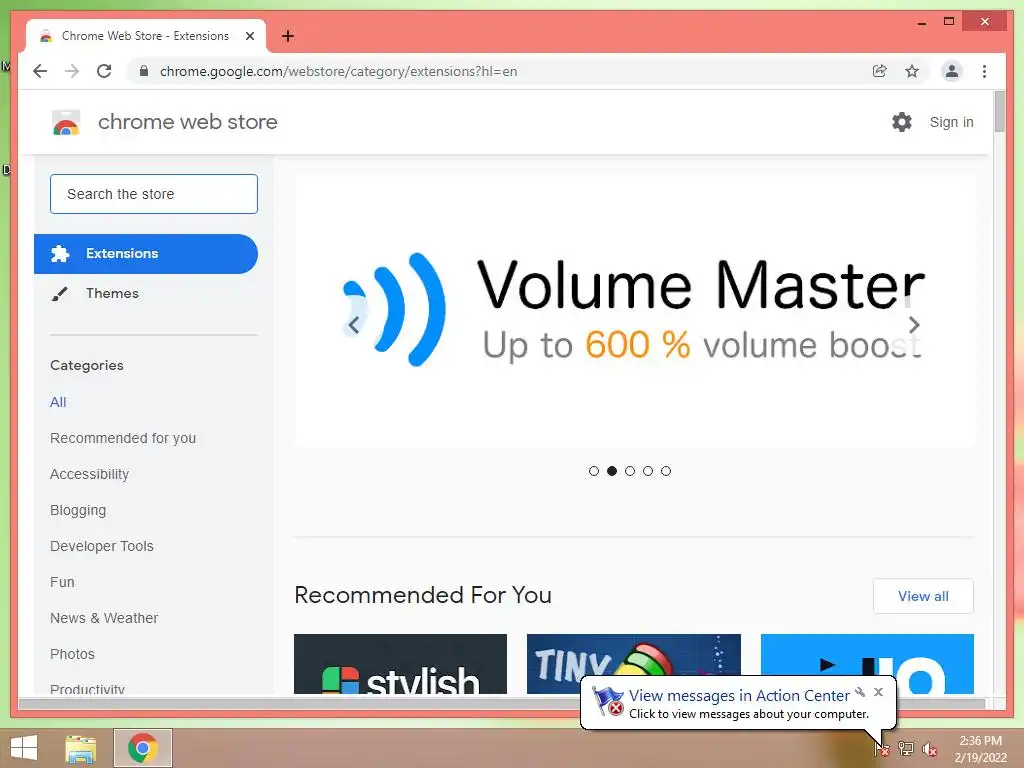This screenshot has width=1024, height=768.
Task: Click the Chrome Web Store logo
Action: coord(66,122)
